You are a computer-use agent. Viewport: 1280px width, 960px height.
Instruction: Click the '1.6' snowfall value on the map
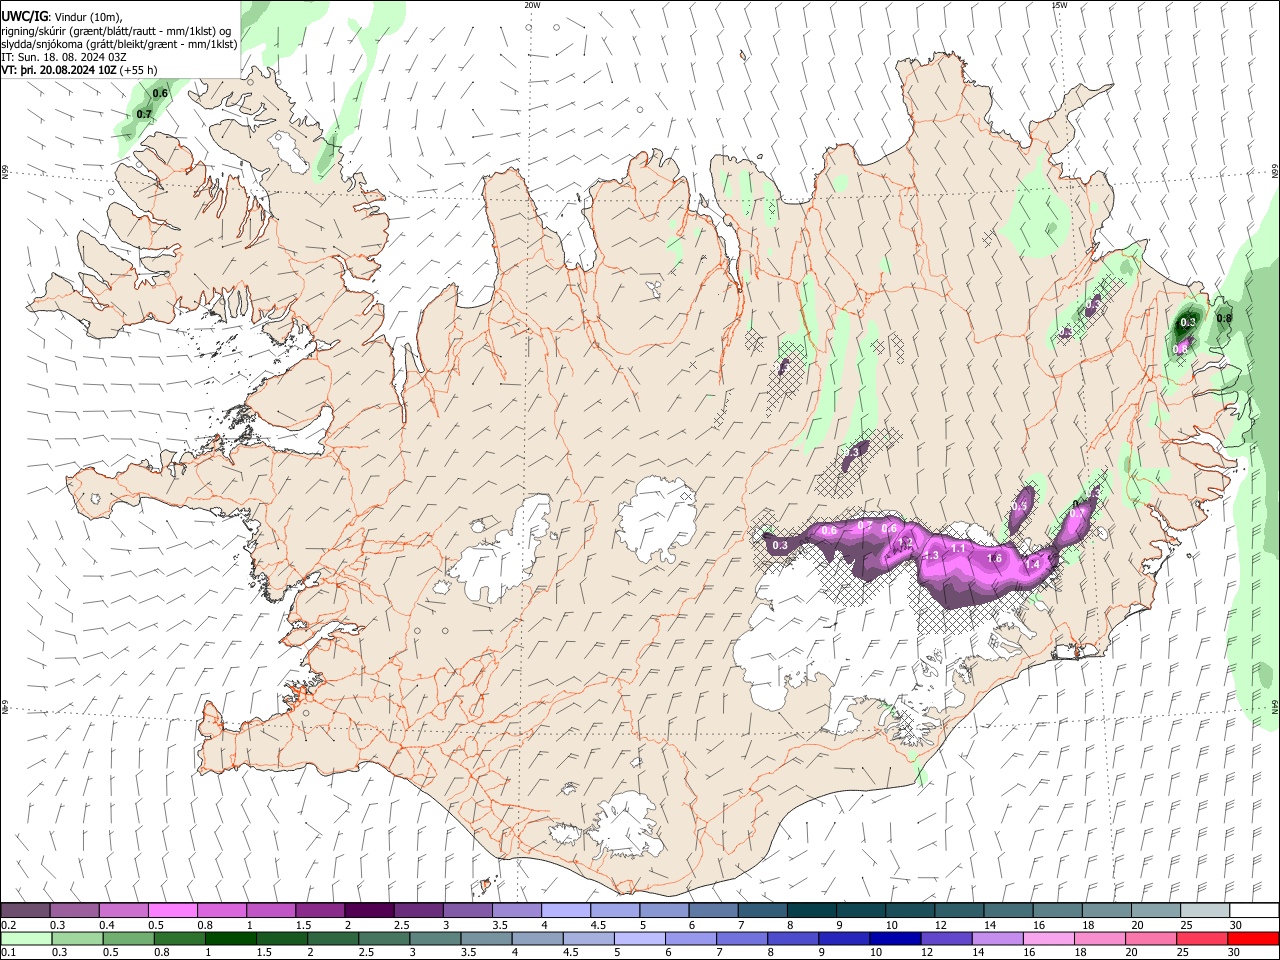(994, 558)
